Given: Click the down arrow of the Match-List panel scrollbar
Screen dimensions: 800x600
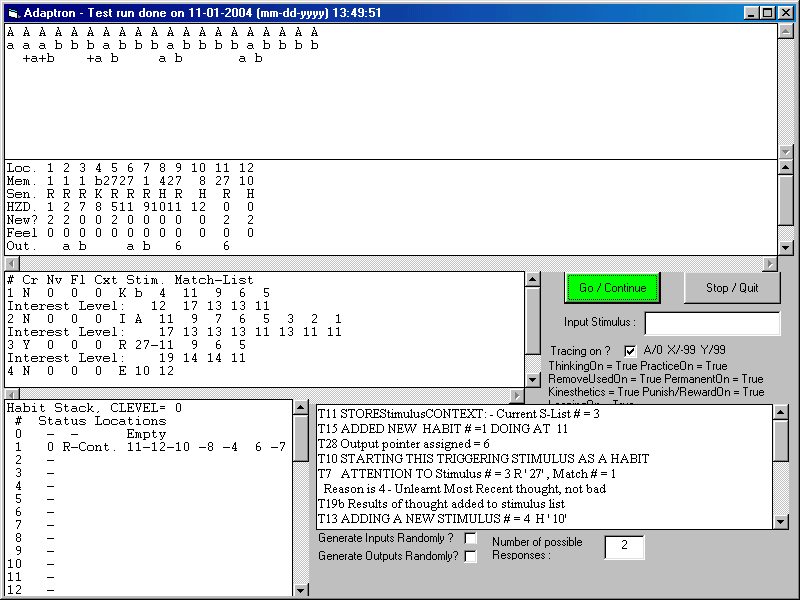Looking at the screenshot, I should tap(533, 379).
